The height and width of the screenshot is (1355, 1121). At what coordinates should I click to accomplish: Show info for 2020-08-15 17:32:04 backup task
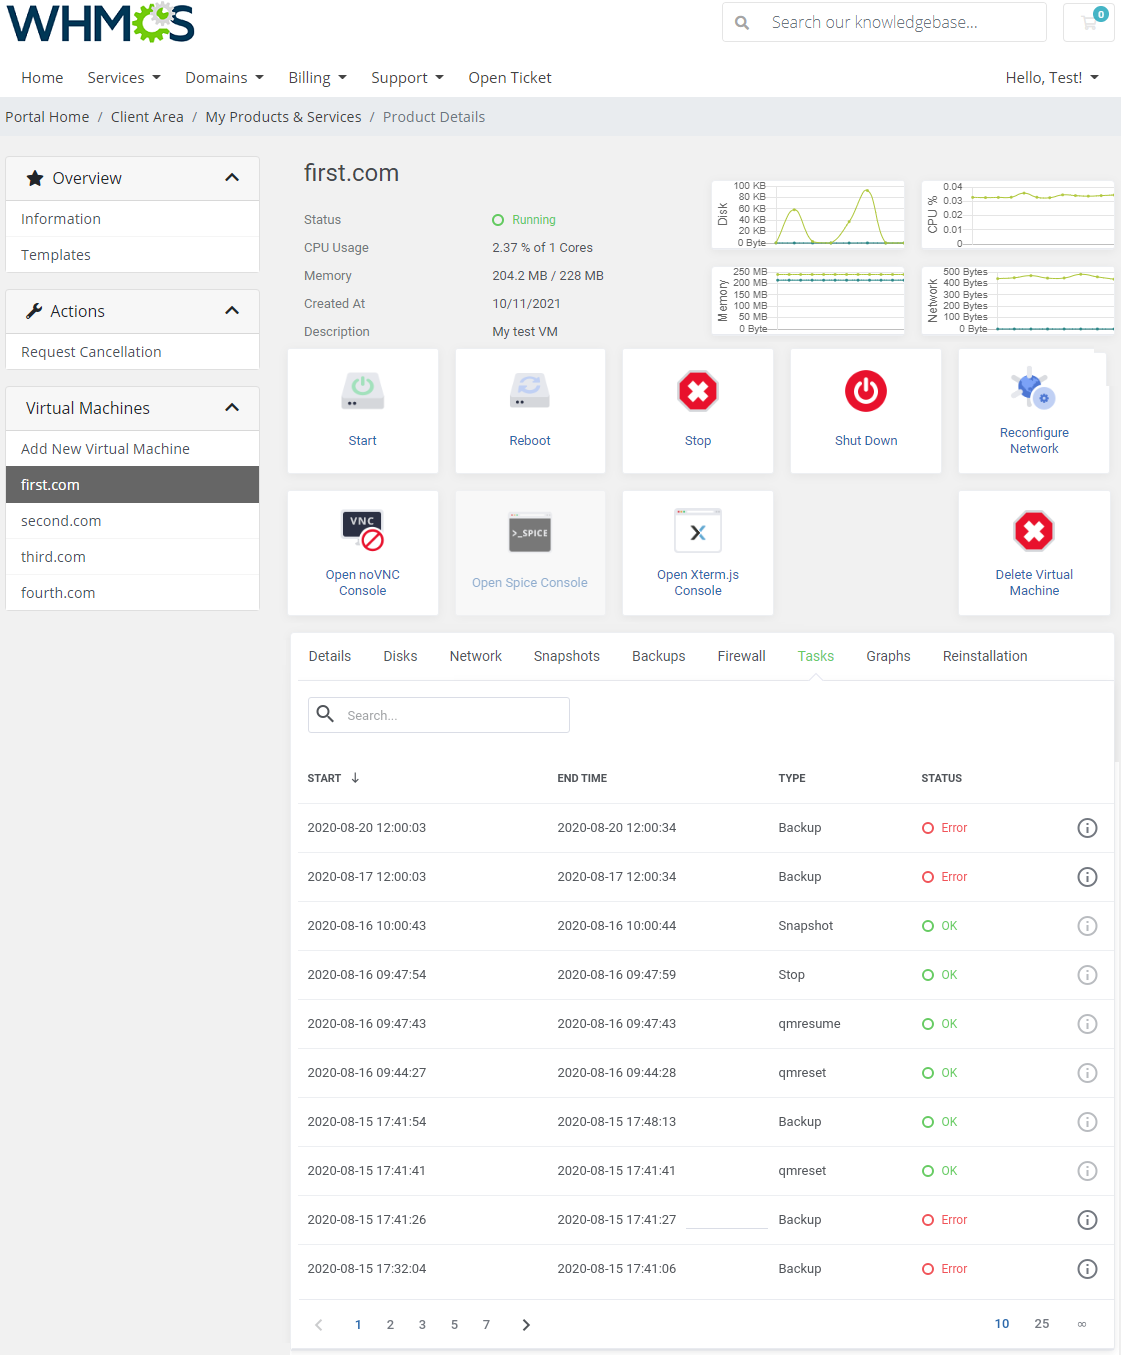1087,1269
